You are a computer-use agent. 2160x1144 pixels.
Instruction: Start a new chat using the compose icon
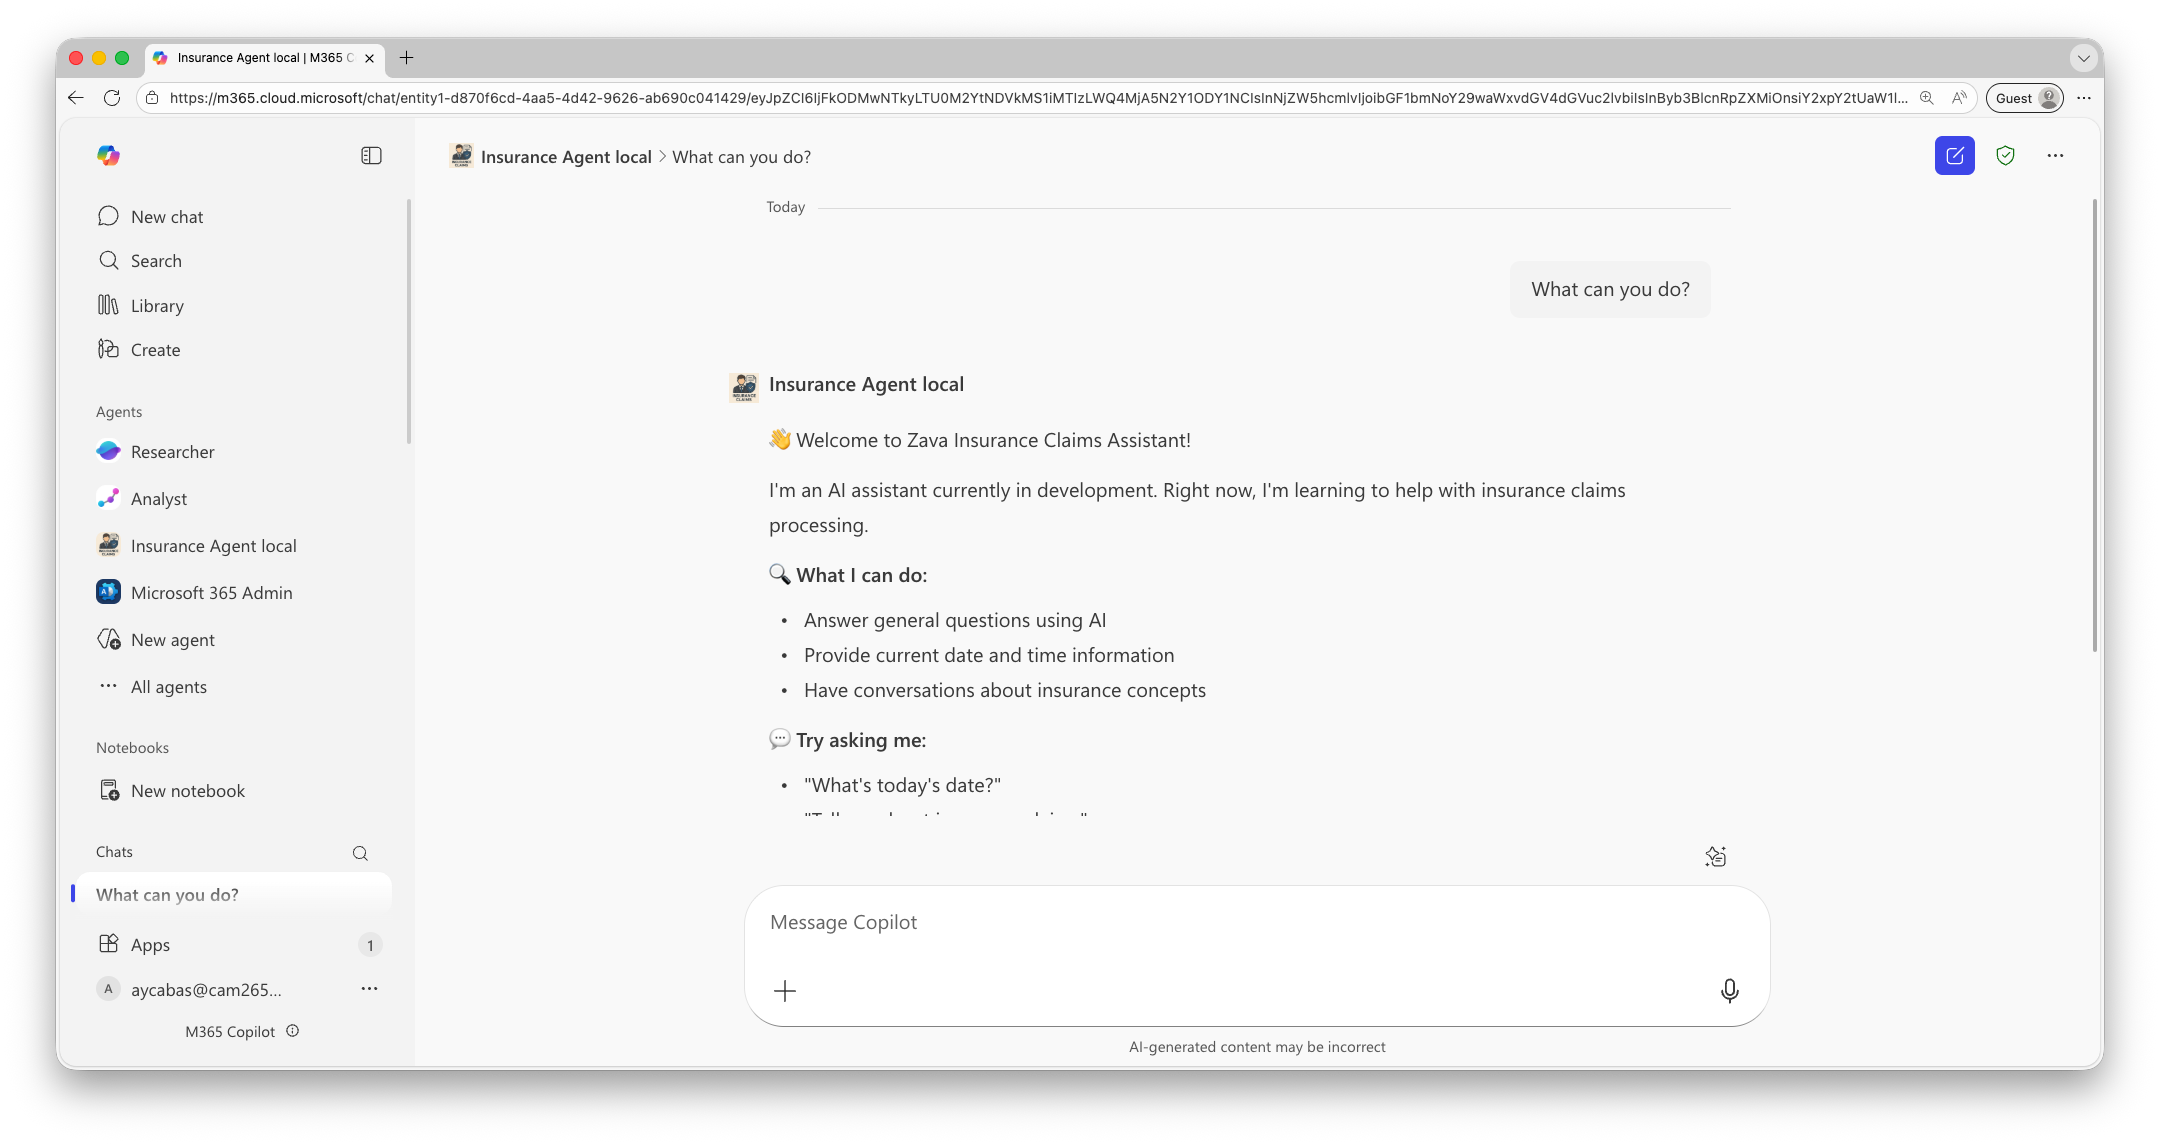coord(1954,155)
